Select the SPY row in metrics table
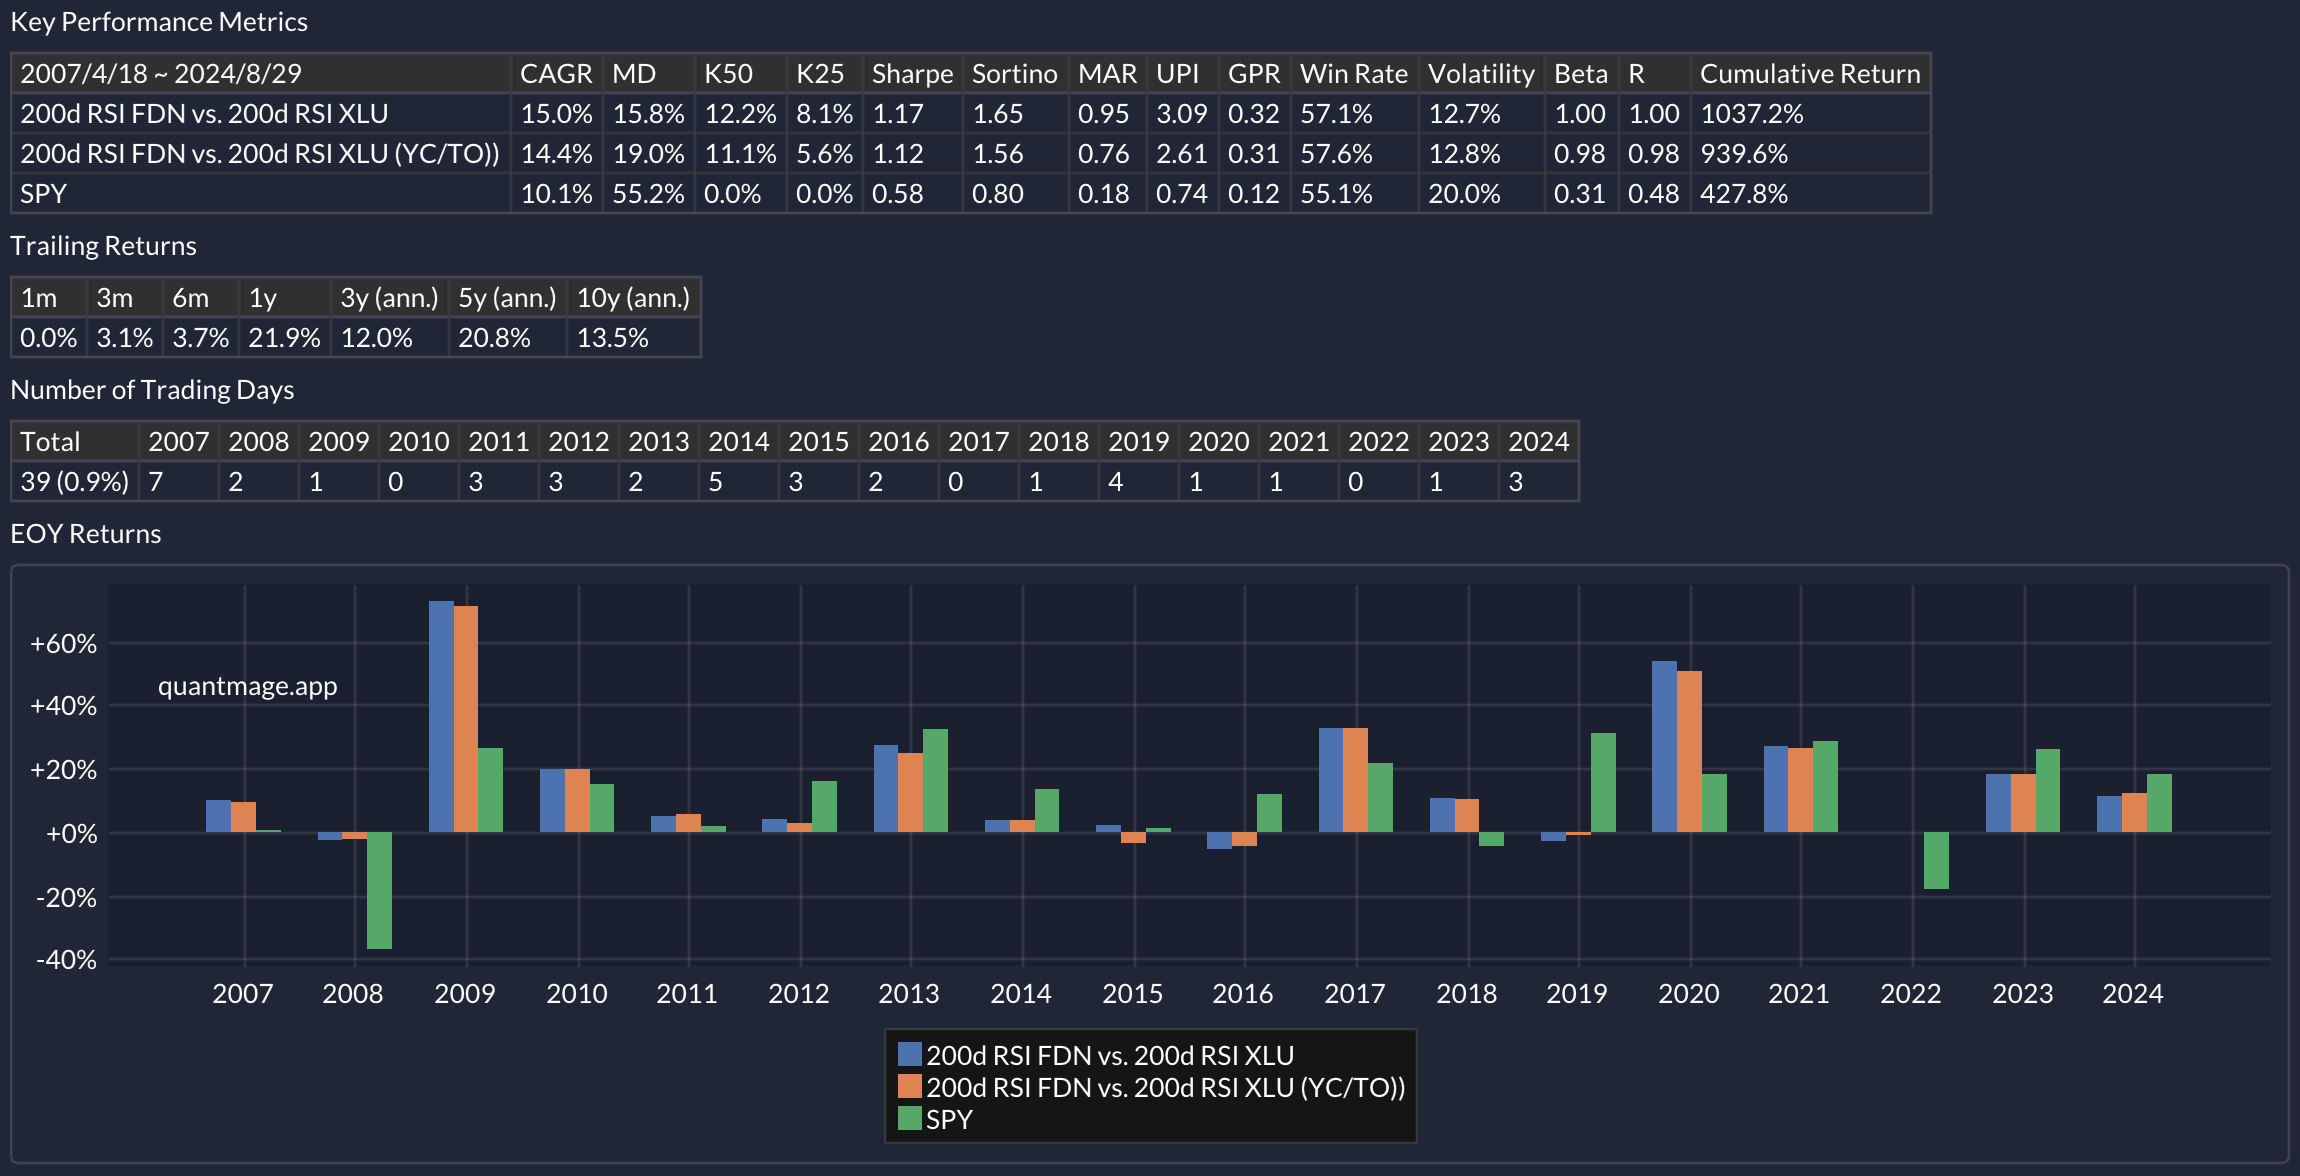This screenshot has height=1176, width=2300. (44, 194)
